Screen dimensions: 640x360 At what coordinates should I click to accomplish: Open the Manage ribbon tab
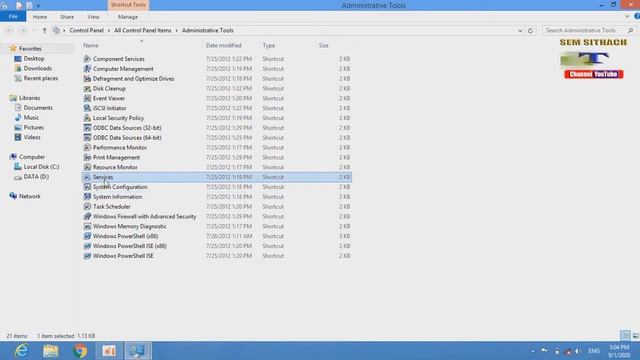pyautogui.click(x=128, y=17)
